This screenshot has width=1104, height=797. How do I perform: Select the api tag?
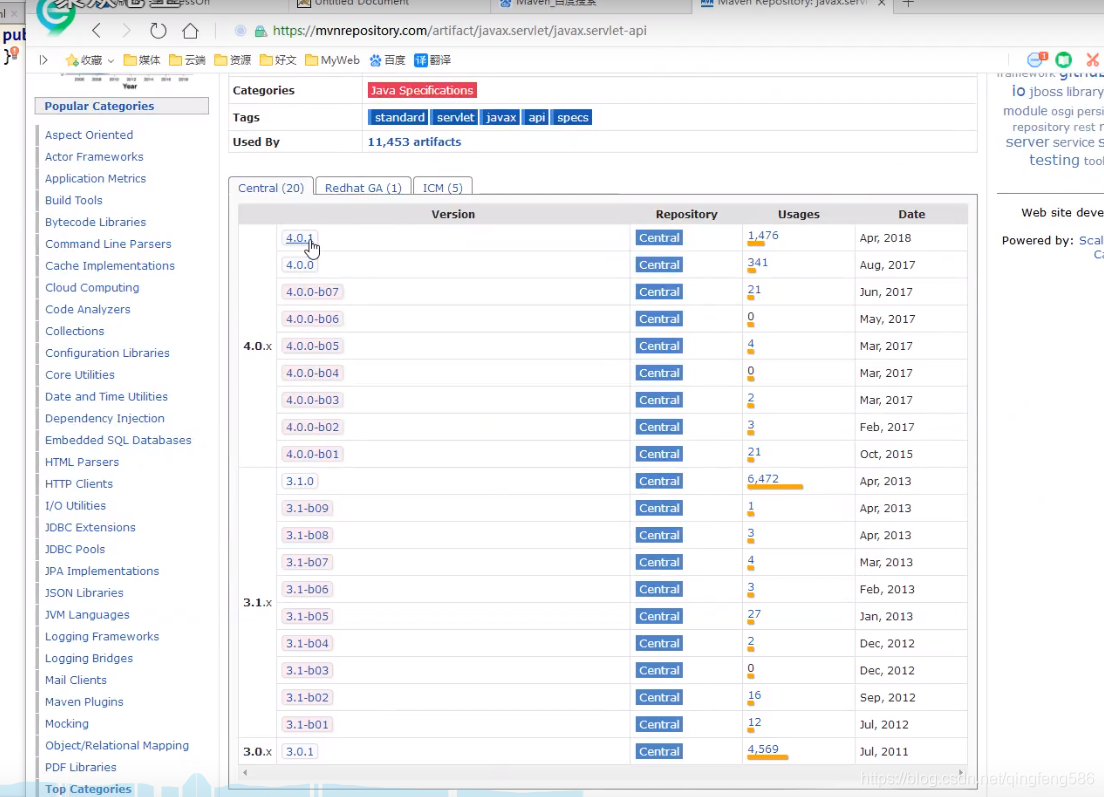click(x=537, y=117)
